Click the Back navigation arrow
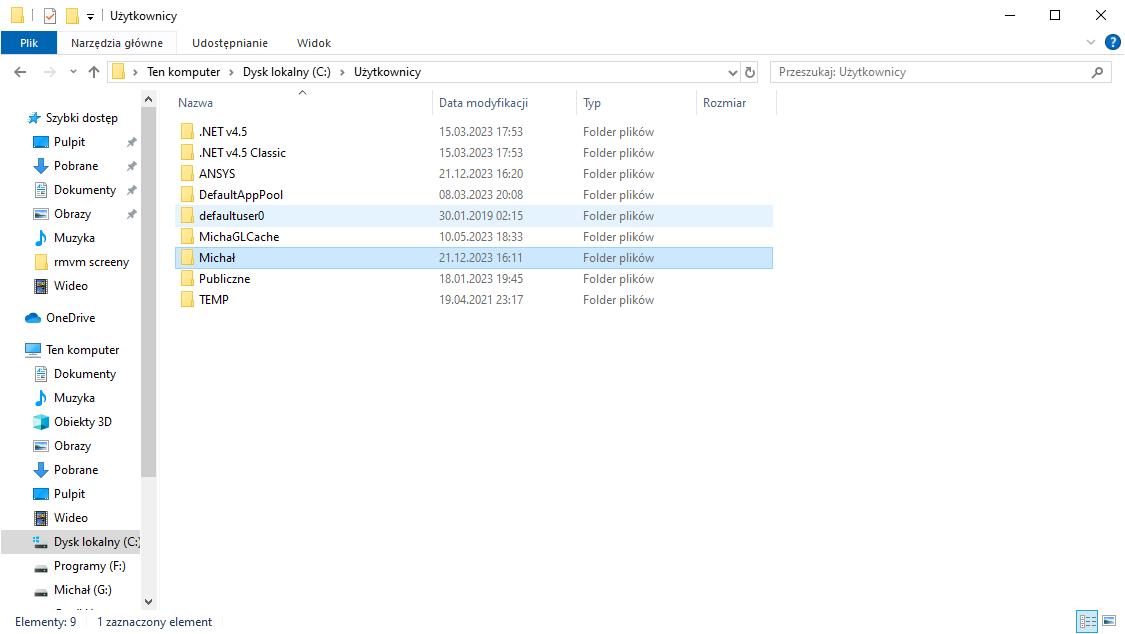 tap(21, 72)
